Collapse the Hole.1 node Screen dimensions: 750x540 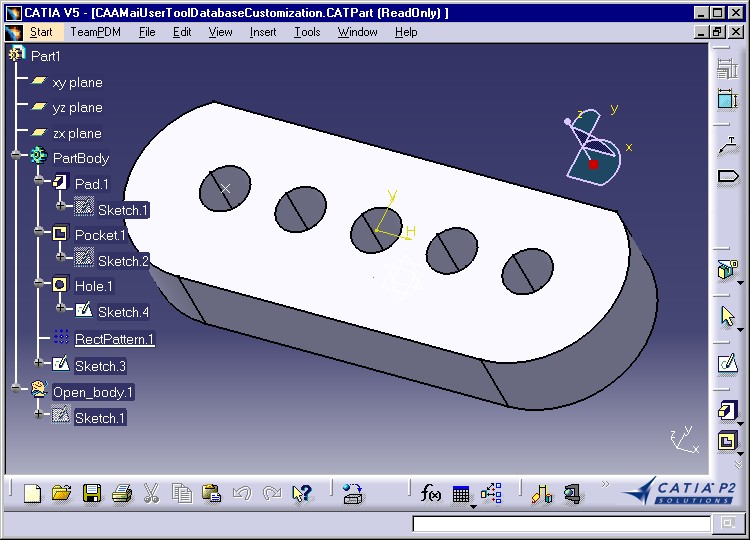39,283
